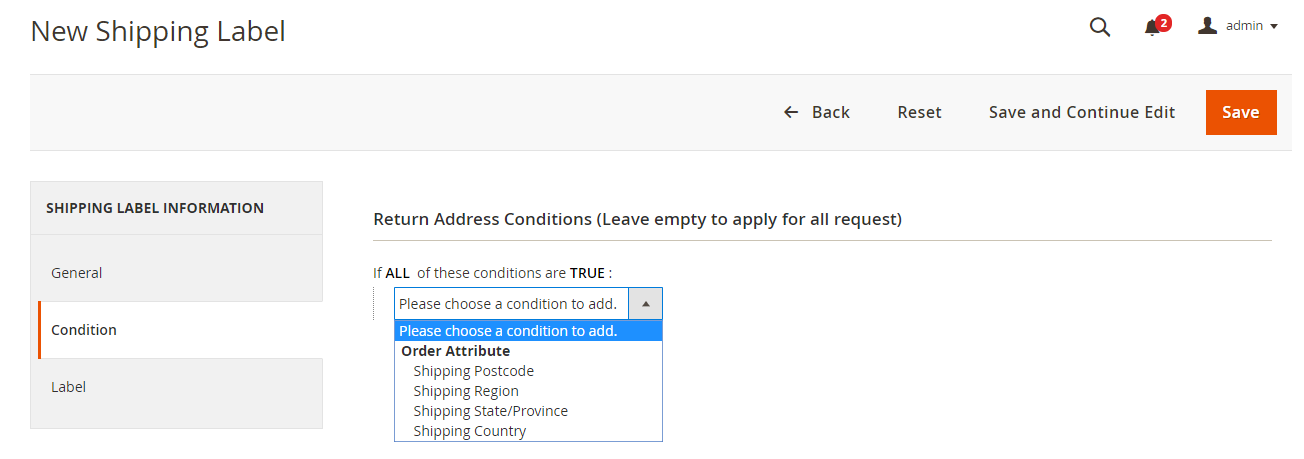
Task: Select the Condition tab
Action: click(84, 329)
